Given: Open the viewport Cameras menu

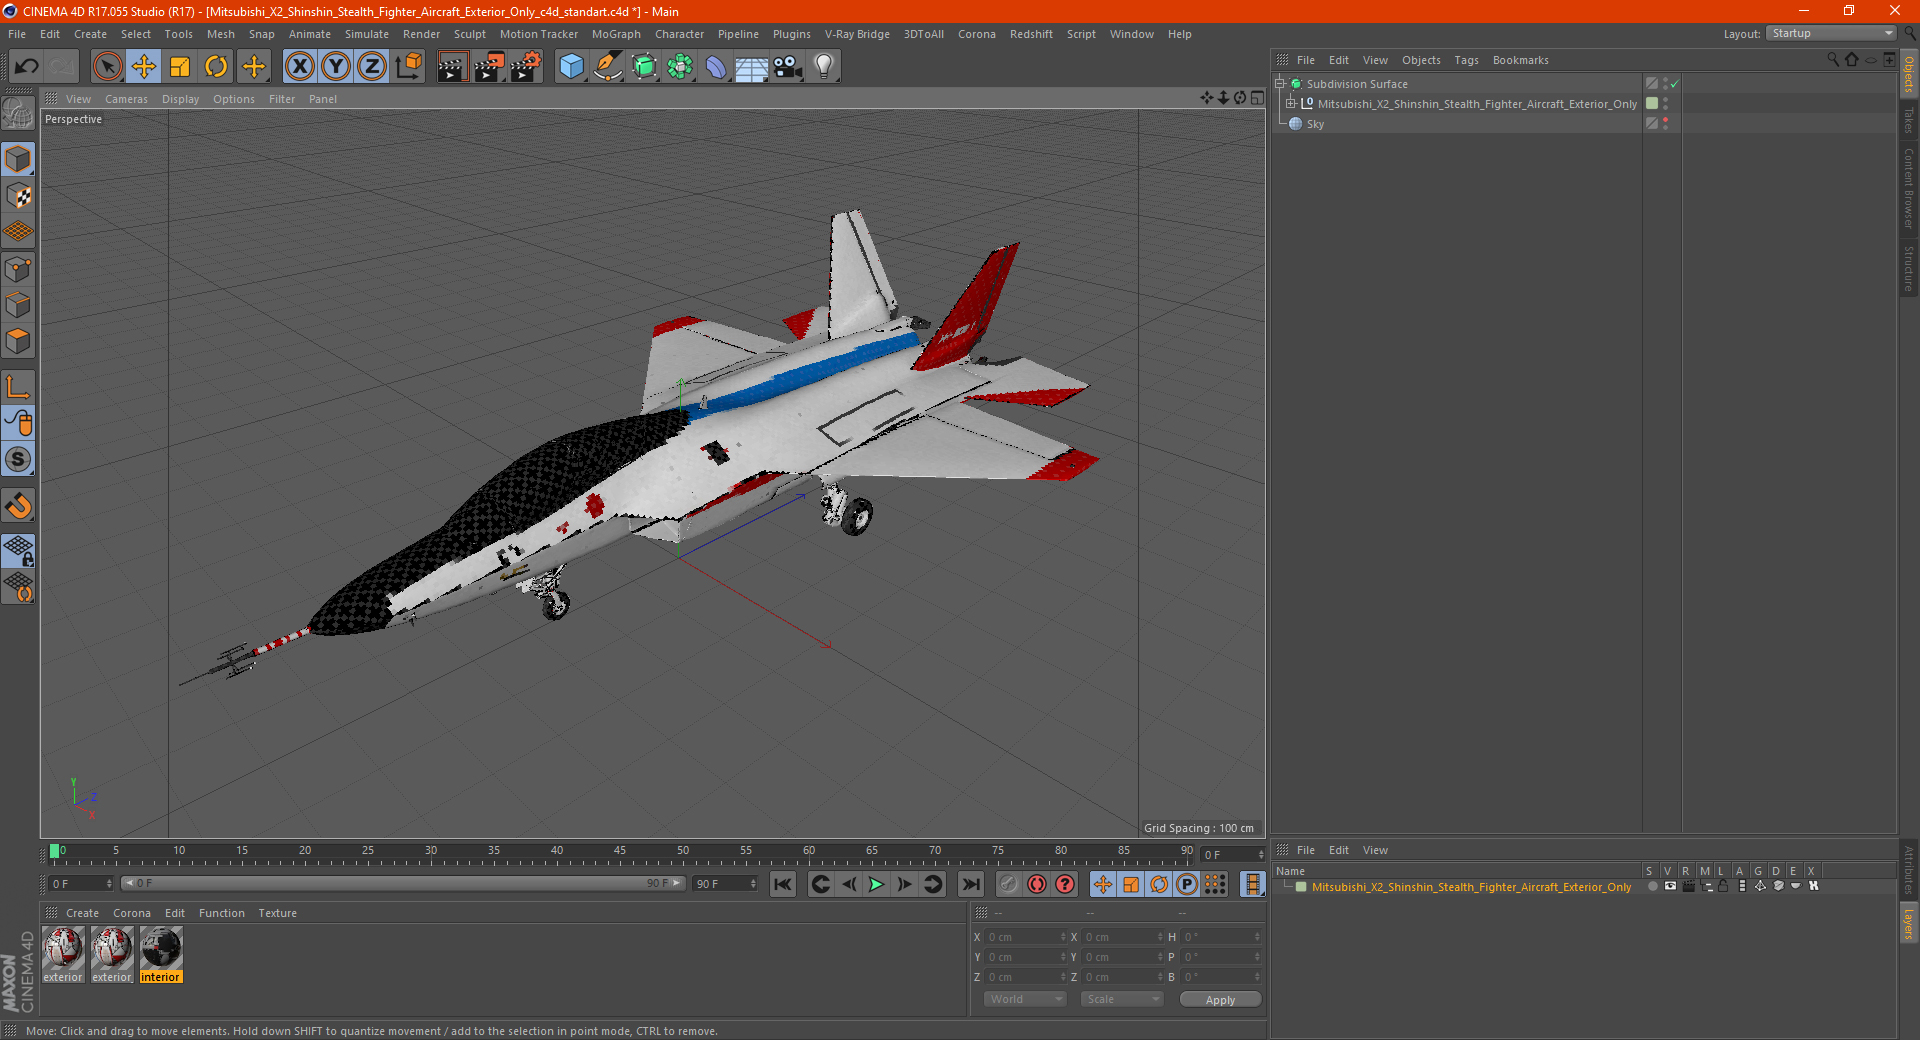Looking at the screenshot, I should coord(126,99).
